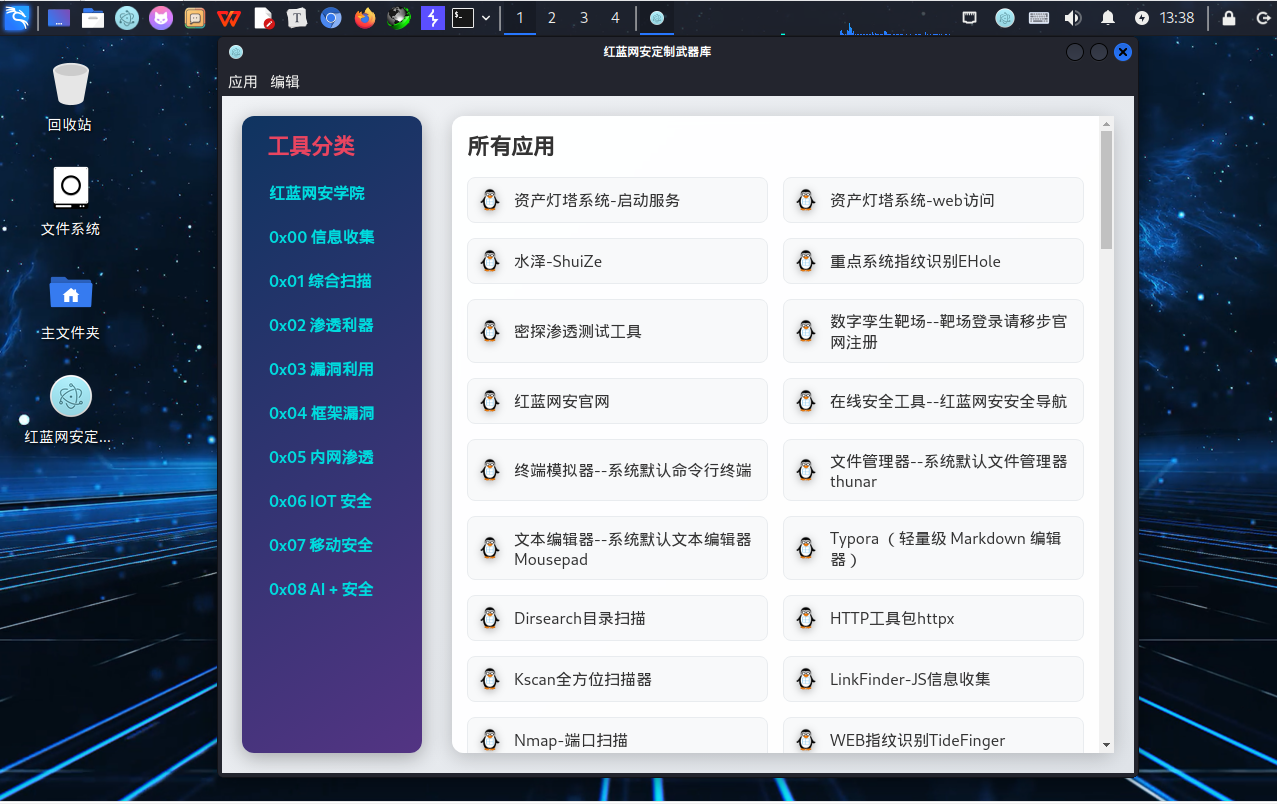This screenshot has height=804, width=1277.
Task: Click the scrollbar up arrow in the app list
Action: click(x=1106, y=125)
